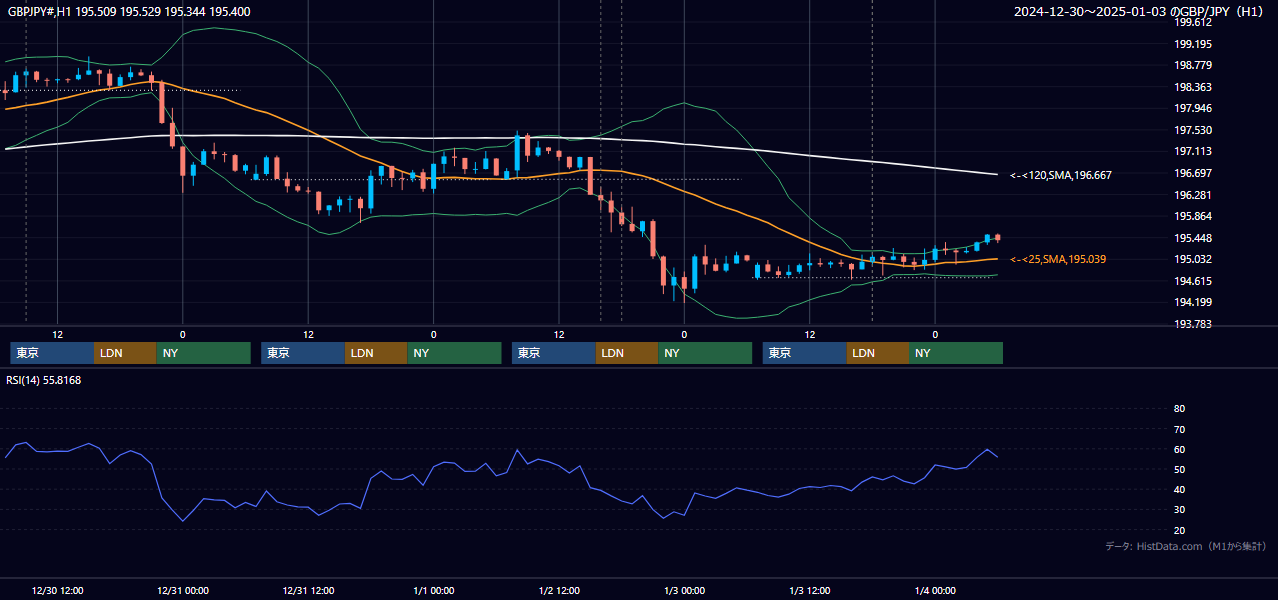Select the 197.530 price tick
The width and height of the screenshot is (1278, 600).
pos(1193,130)
